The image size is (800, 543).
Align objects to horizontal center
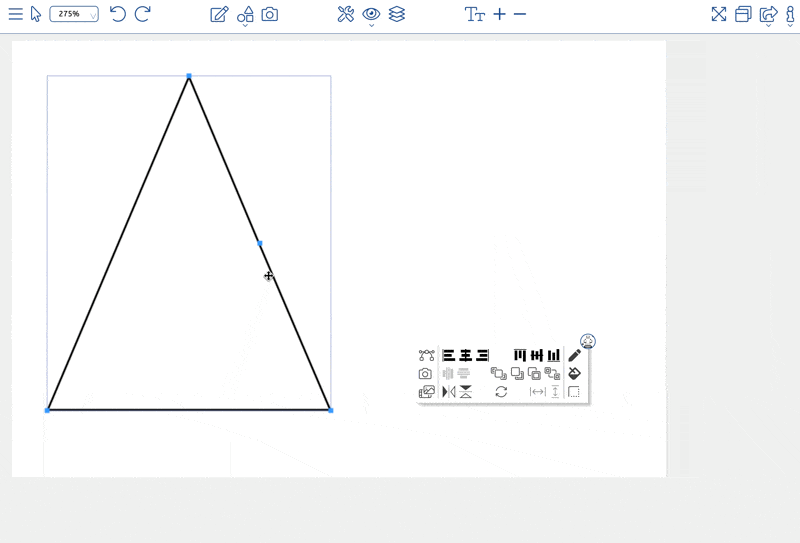pyautogui.click(x=466, y=355)
